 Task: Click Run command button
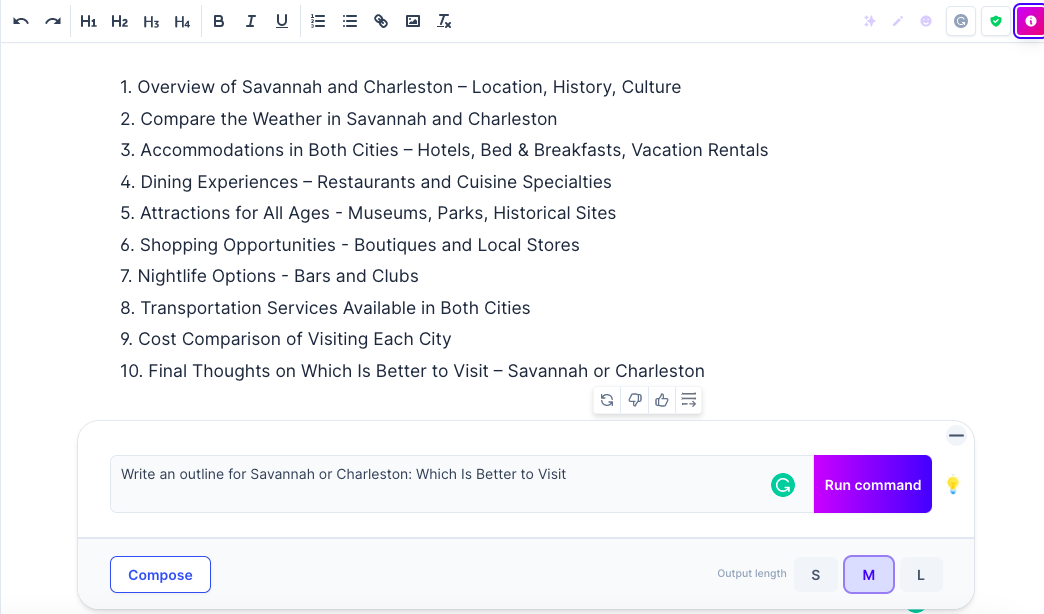tap(873, 484)
